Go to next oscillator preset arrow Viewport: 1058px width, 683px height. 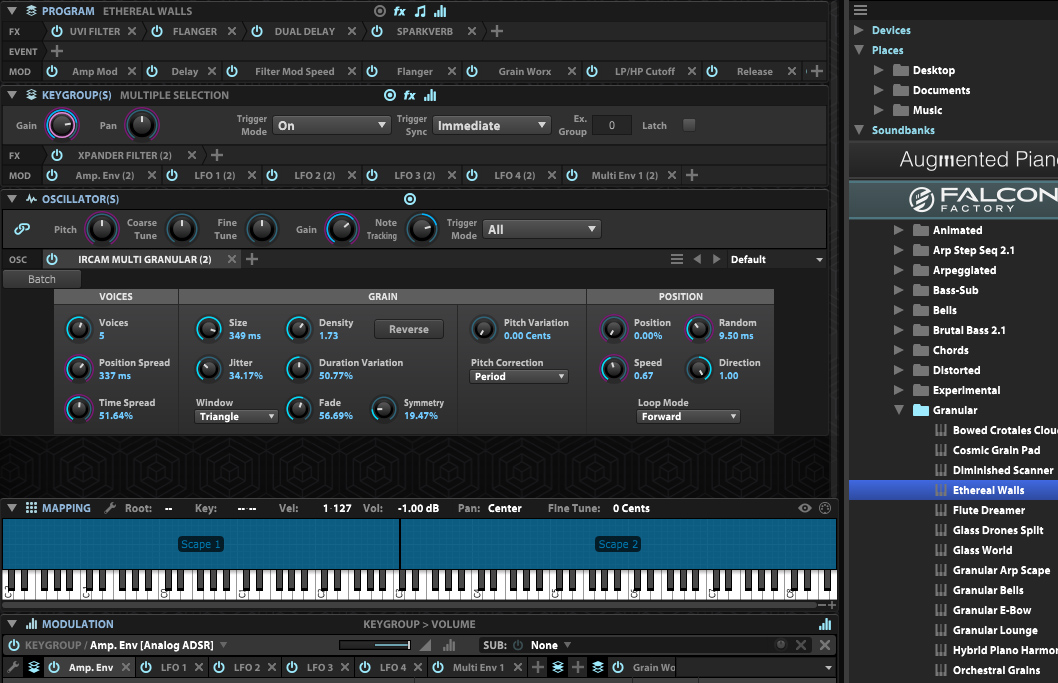pyautogui.click(x=717, y=259)
